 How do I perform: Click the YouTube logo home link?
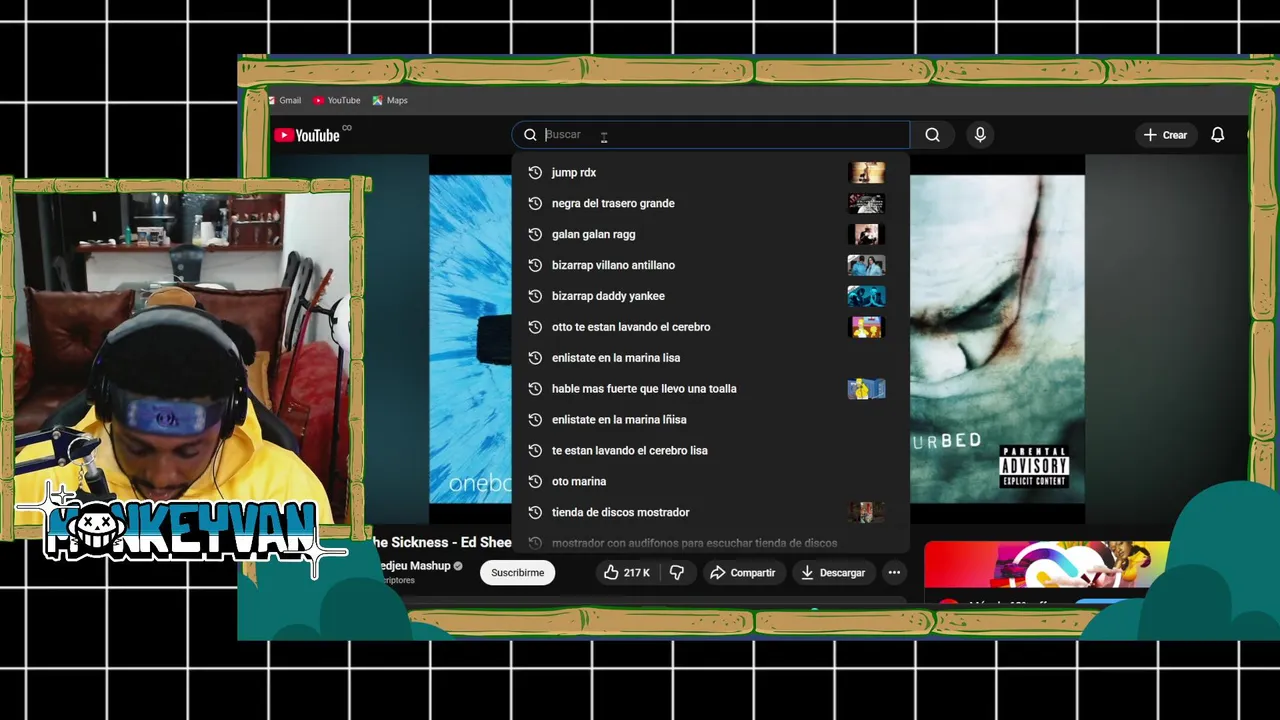click(308, 135)
